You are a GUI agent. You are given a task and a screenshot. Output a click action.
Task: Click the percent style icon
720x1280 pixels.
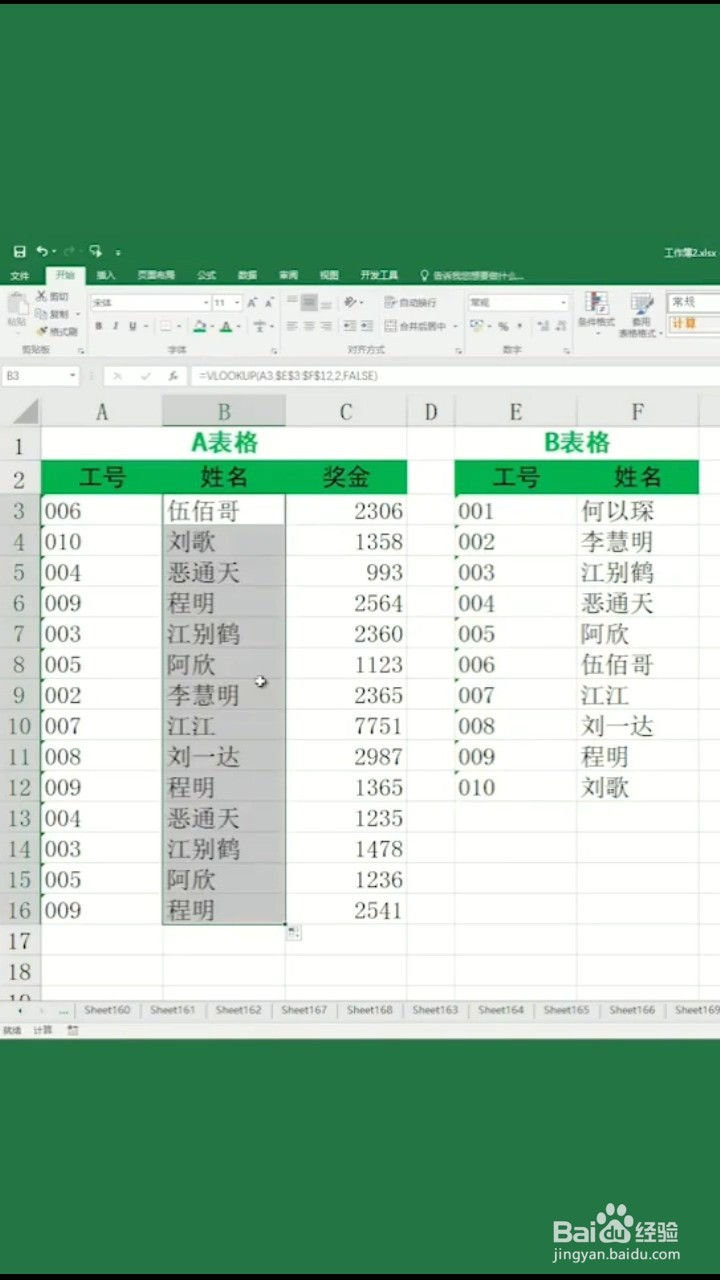503,326
